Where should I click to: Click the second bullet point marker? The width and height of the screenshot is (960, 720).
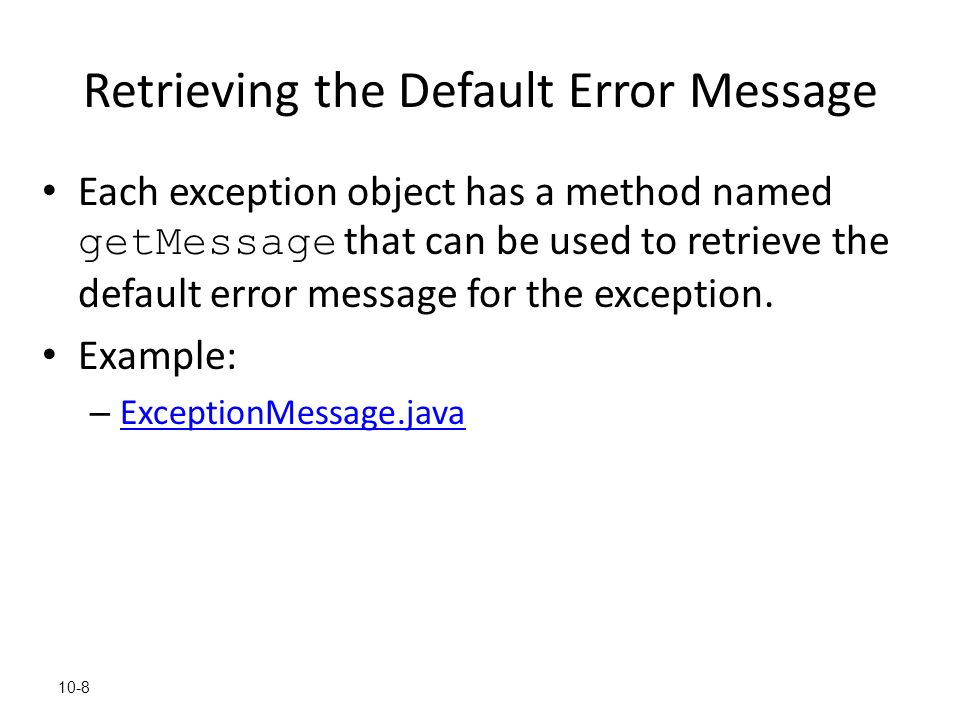(x=50, y=354)
